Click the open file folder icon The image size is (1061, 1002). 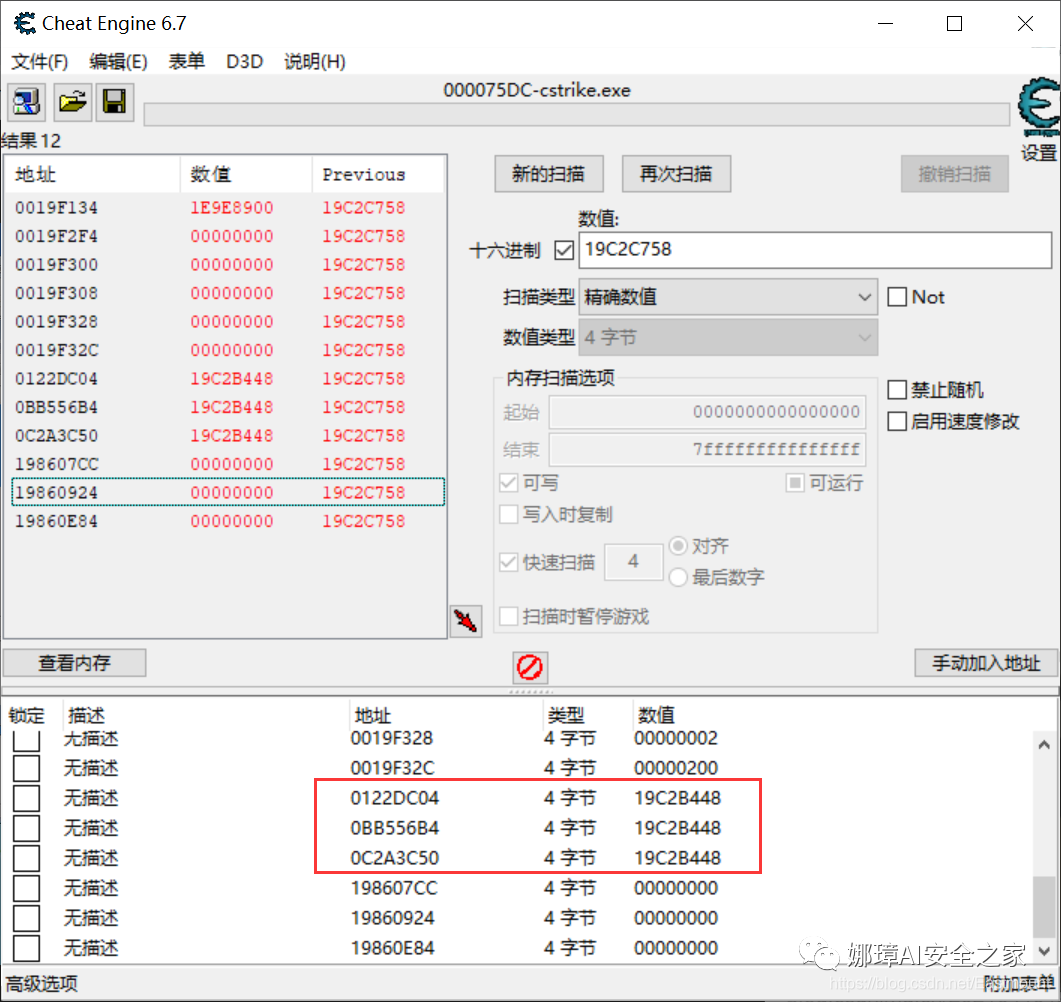click(72, 102)
